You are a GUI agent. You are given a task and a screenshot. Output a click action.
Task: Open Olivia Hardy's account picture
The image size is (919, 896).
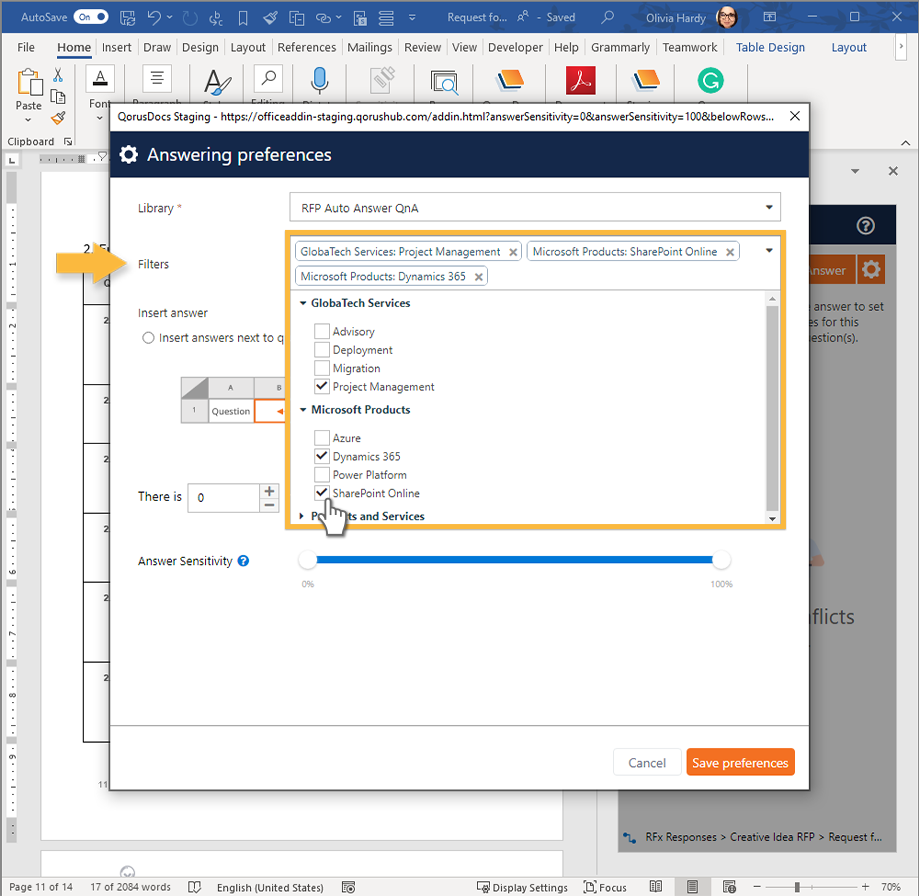[x=727, y=17]
